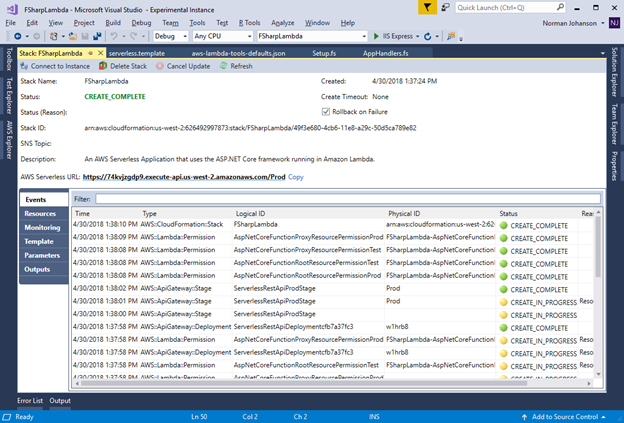Open the File menu
This screenshot has height=423, width=624.
(x=11, y=23)
